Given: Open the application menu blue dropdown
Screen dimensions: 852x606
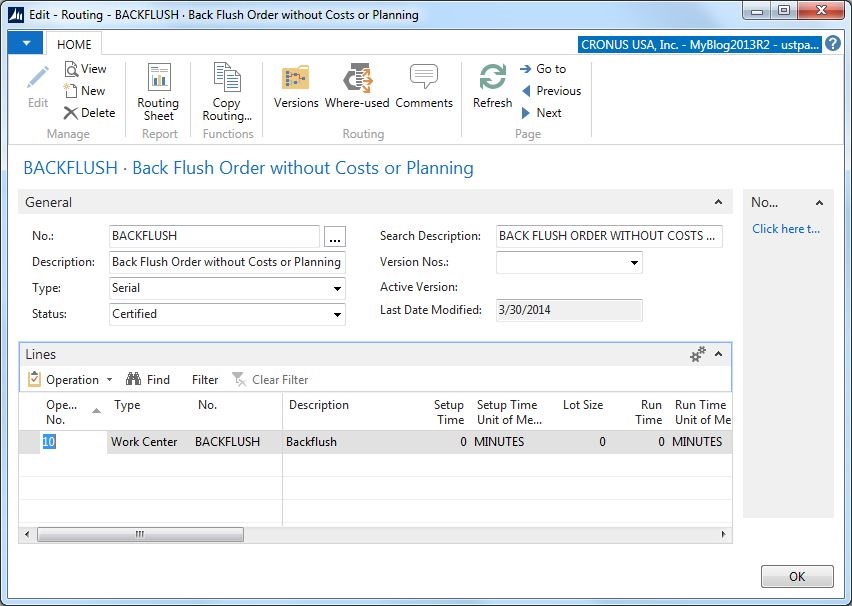Looking at the screenshot, I should [x=26, y=43].
